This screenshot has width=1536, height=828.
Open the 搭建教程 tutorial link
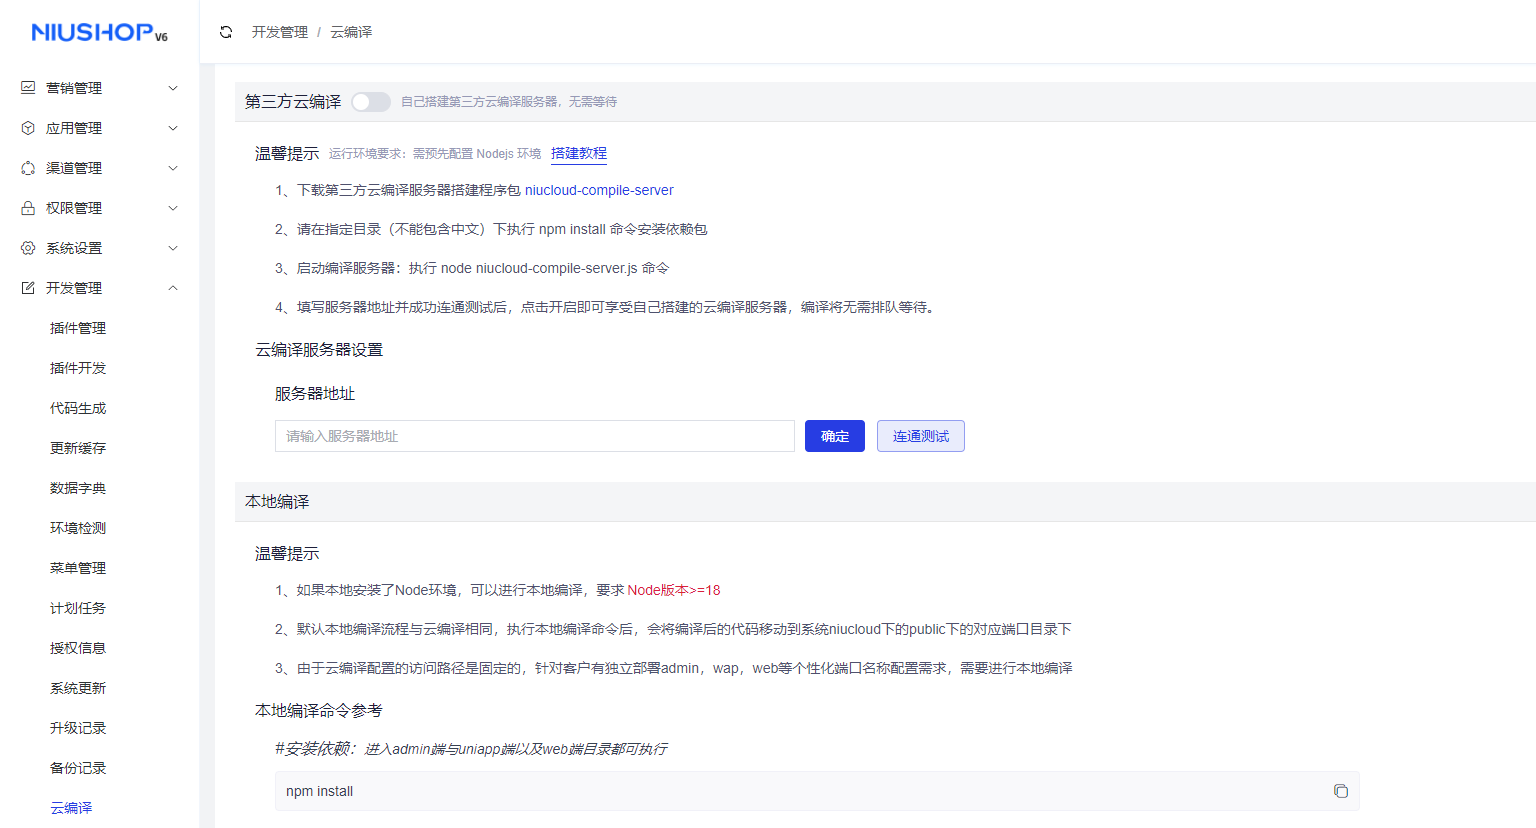pyautogui.click(x=578, y=153)
